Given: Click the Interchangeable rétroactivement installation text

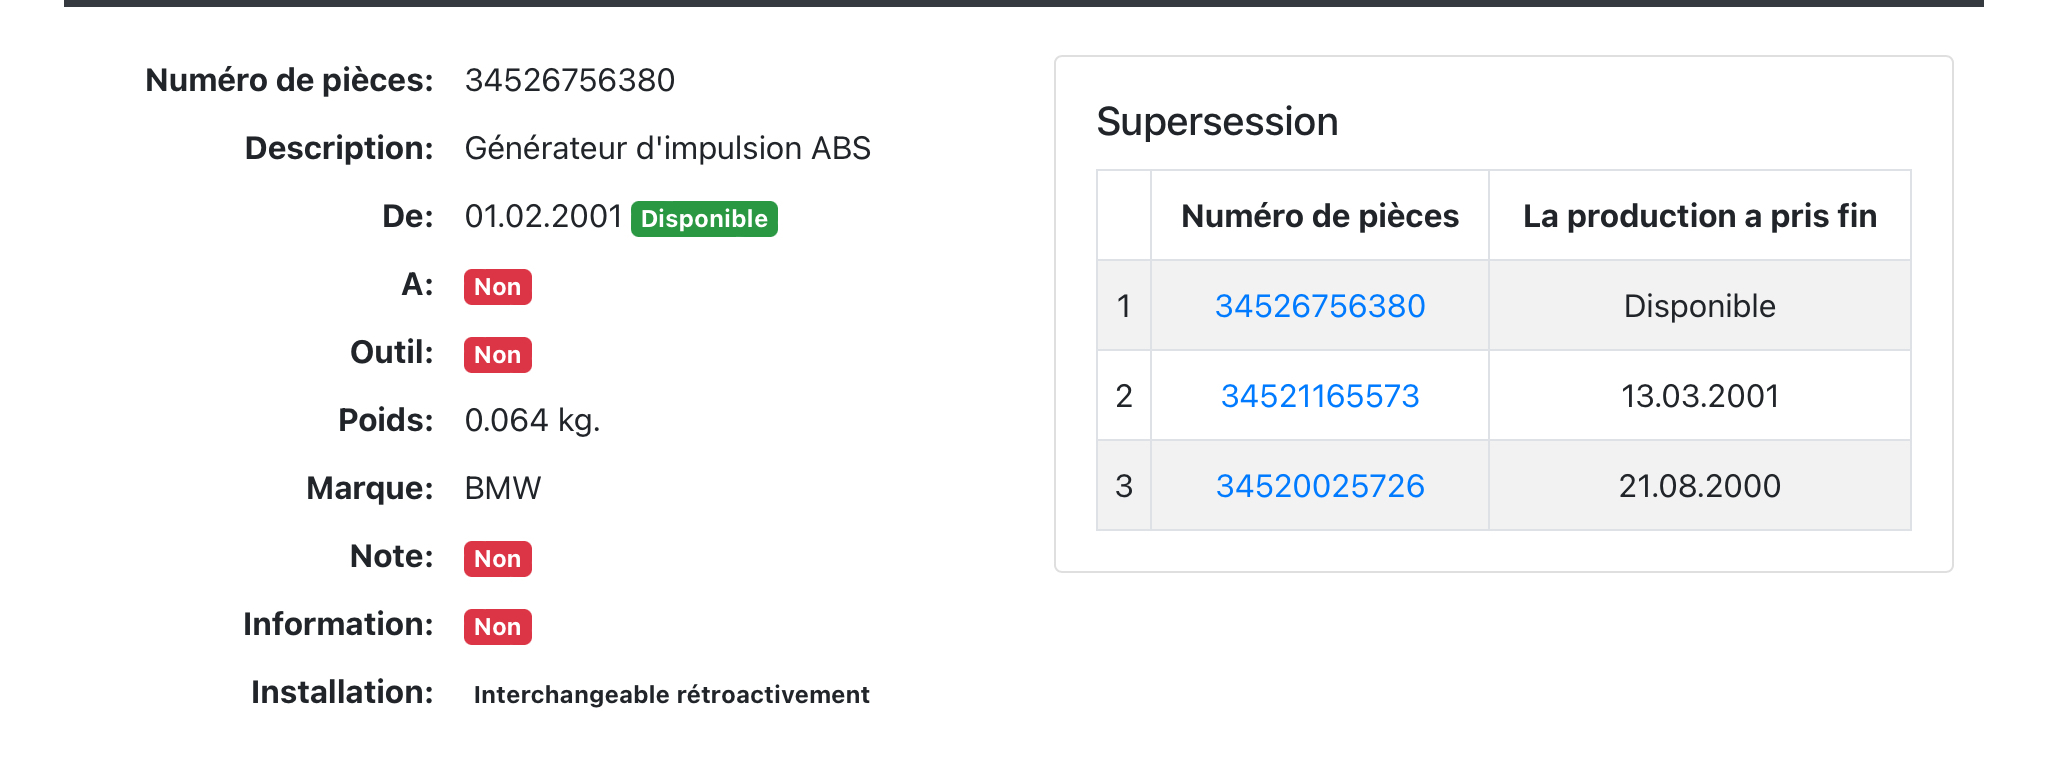Looking at the screenshot, I should tap(671, 695).
